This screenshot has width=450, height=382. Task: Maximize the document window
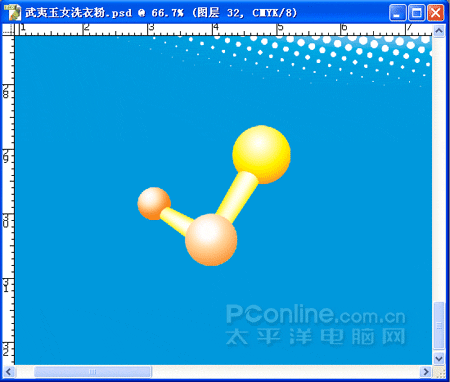pyautogui.click(x=416, y=13)
